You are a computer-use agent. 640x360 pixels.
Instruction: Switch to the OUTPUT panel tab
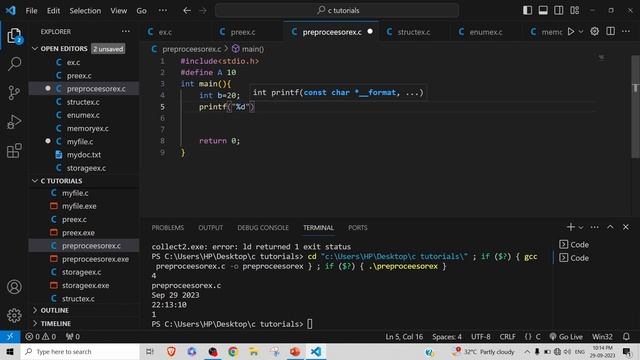[x=211, y=228]
